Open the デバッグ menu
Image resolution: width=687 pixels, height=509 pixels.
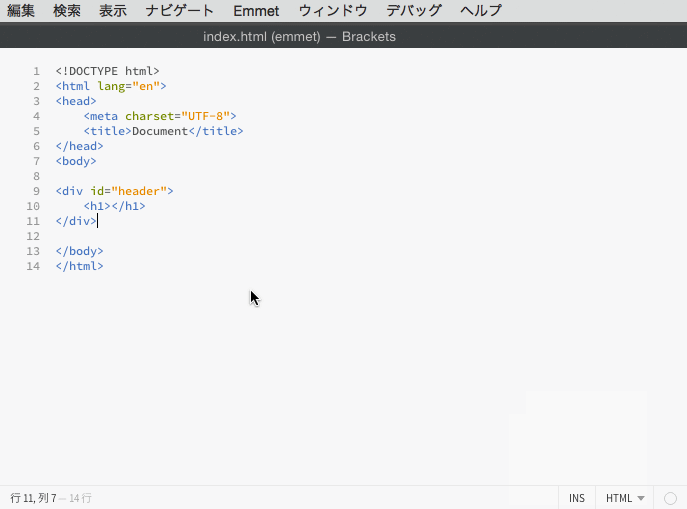point(414,11)
